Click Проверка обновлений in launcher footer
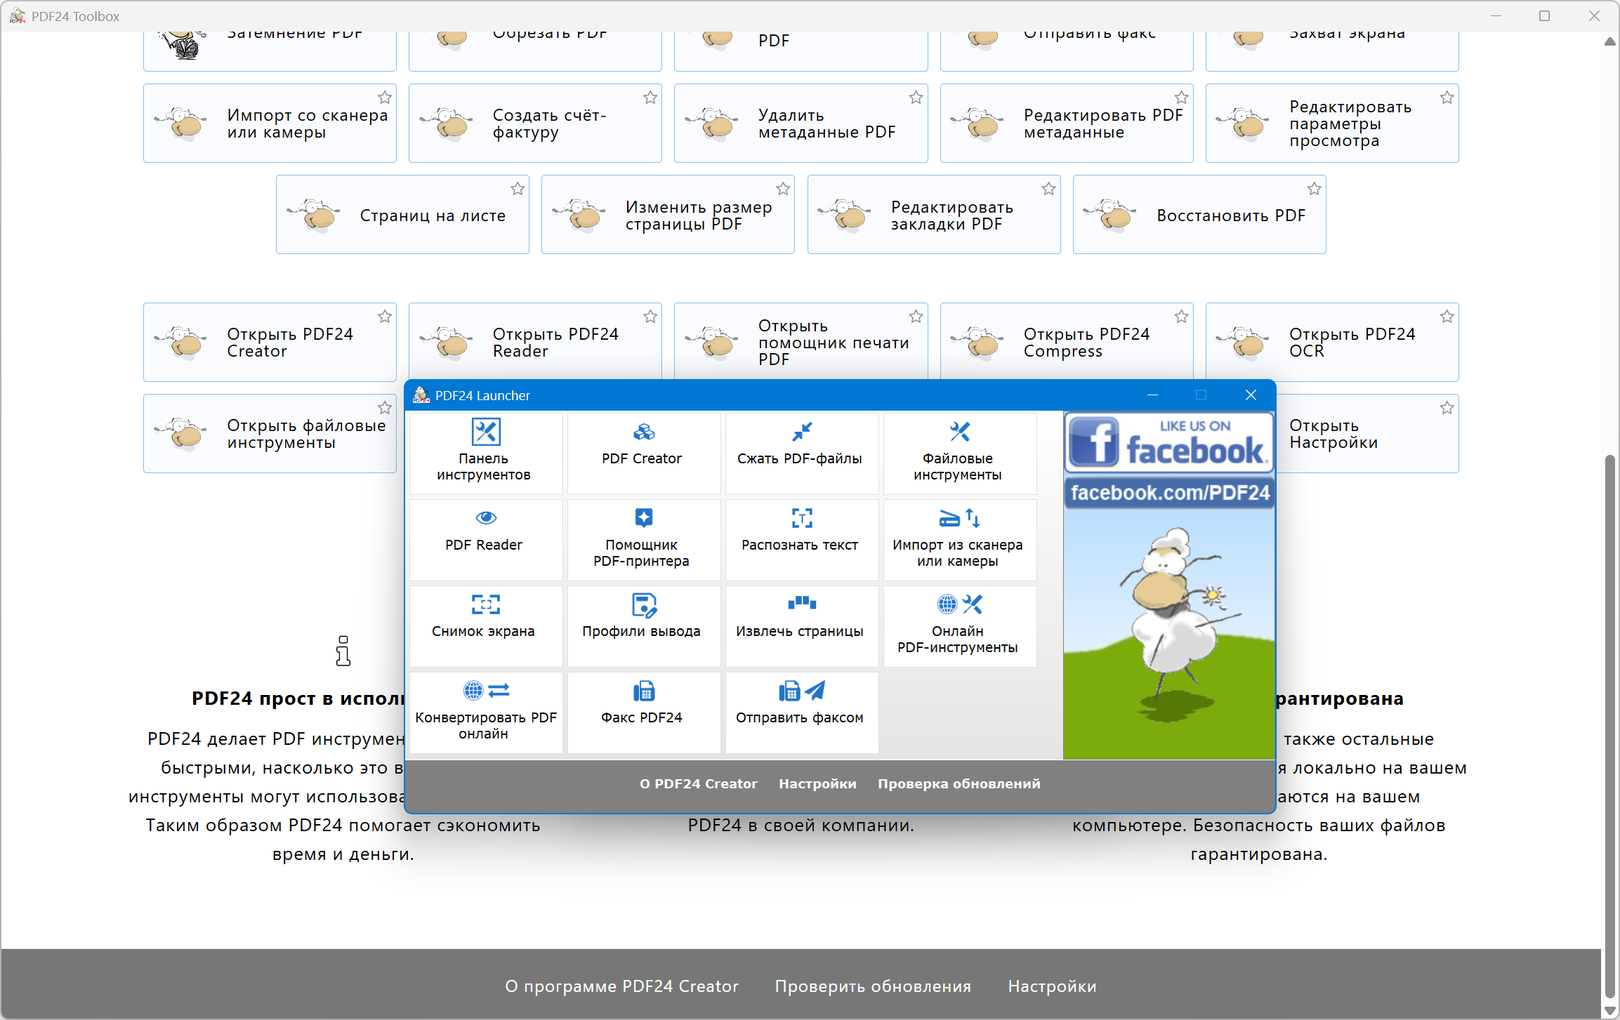Screen dimensions: 1620x1020 click(x=958, y=784)
